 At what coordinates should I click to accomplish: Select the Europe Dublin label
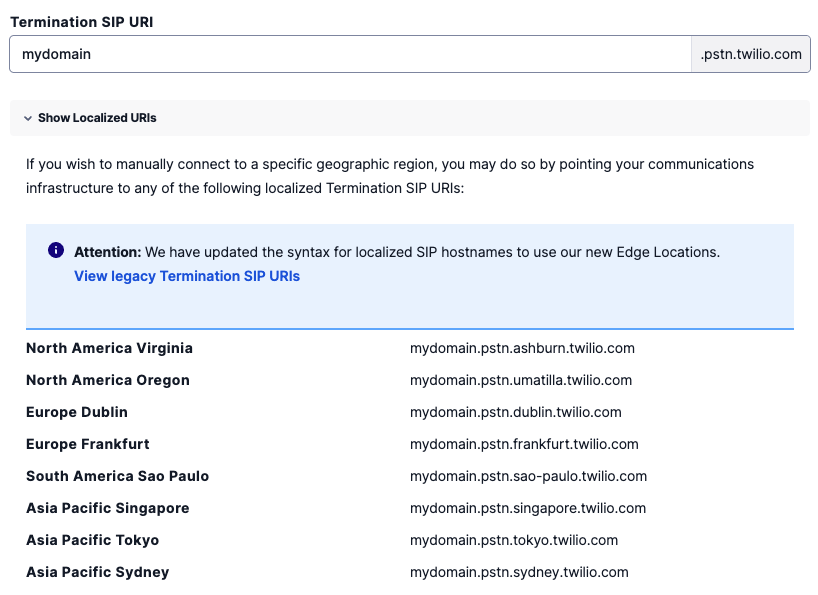pos(77,412)
